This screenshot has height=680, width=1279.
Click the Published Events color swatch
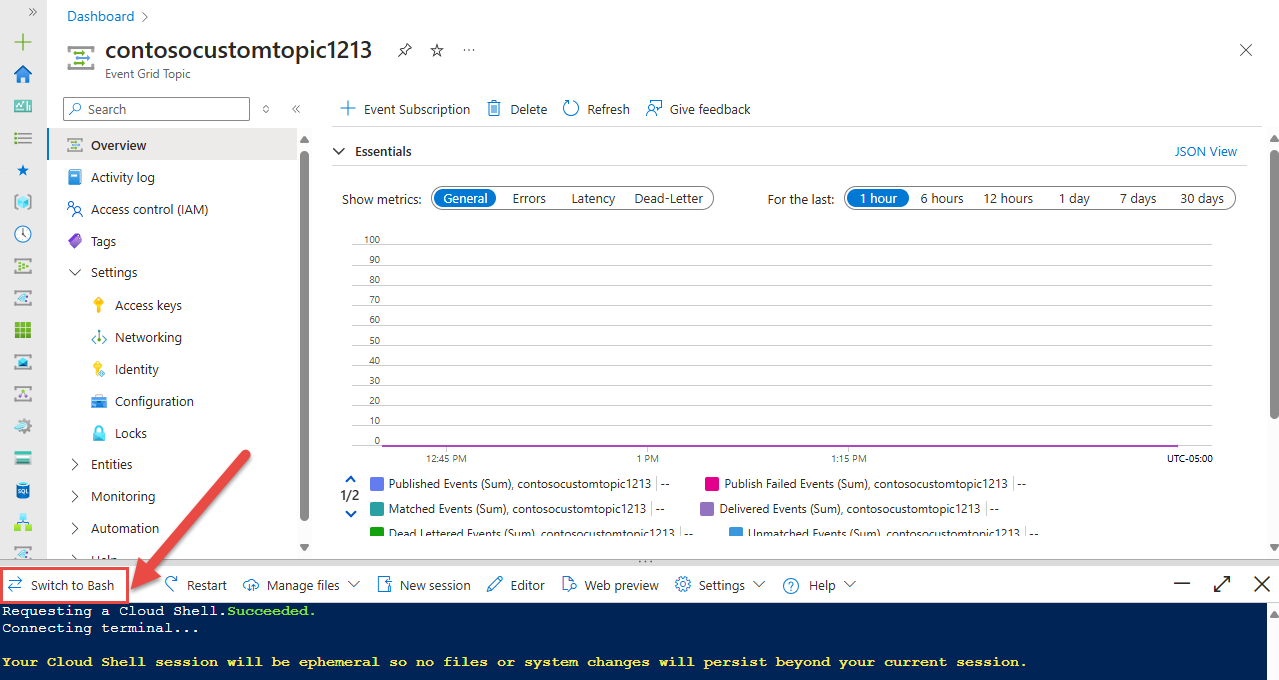[x=377, y=483]
